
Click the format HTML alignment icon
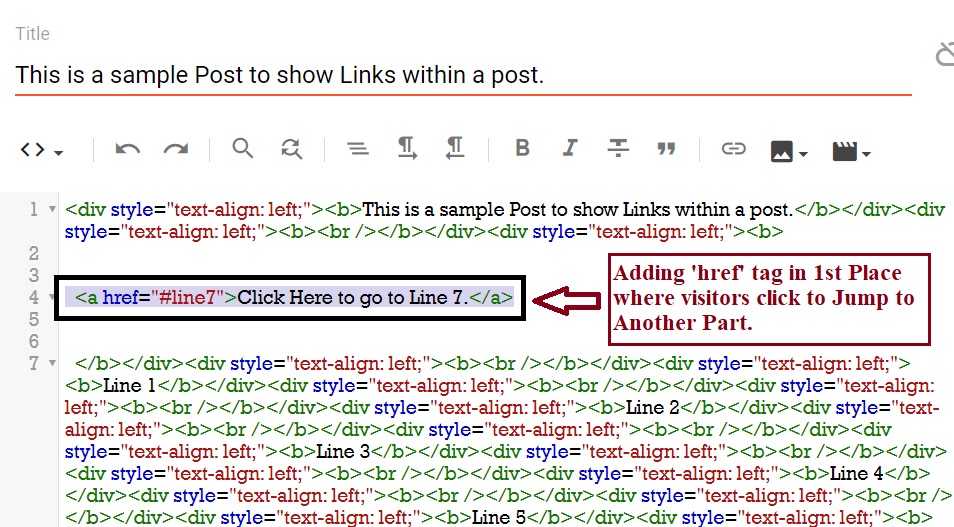pyautogui.click(x=358, y=148)
